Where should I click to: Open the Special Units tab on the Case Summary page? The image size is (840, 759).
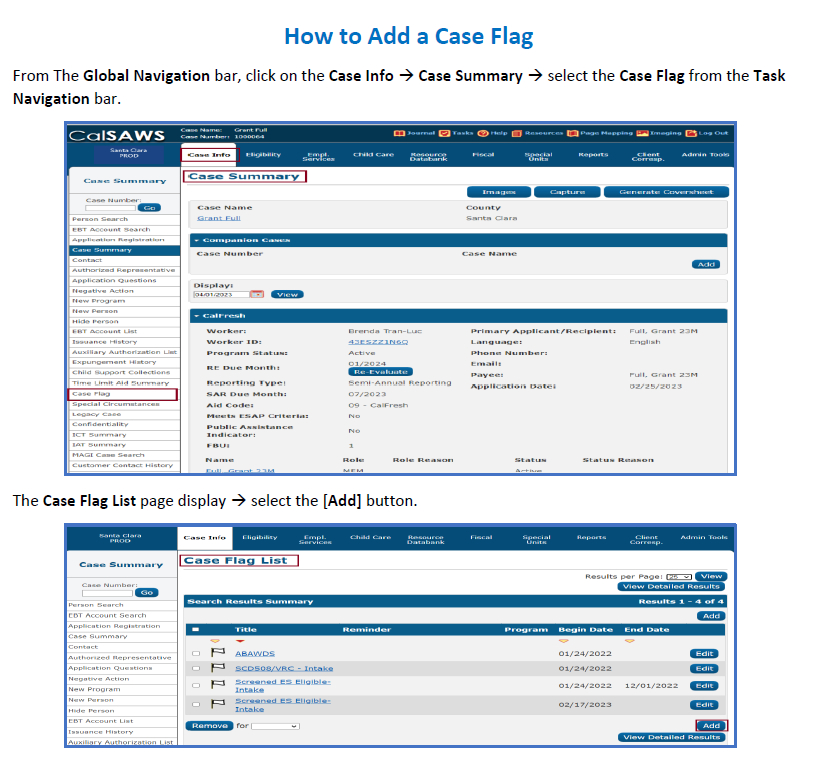click(538, 156)
